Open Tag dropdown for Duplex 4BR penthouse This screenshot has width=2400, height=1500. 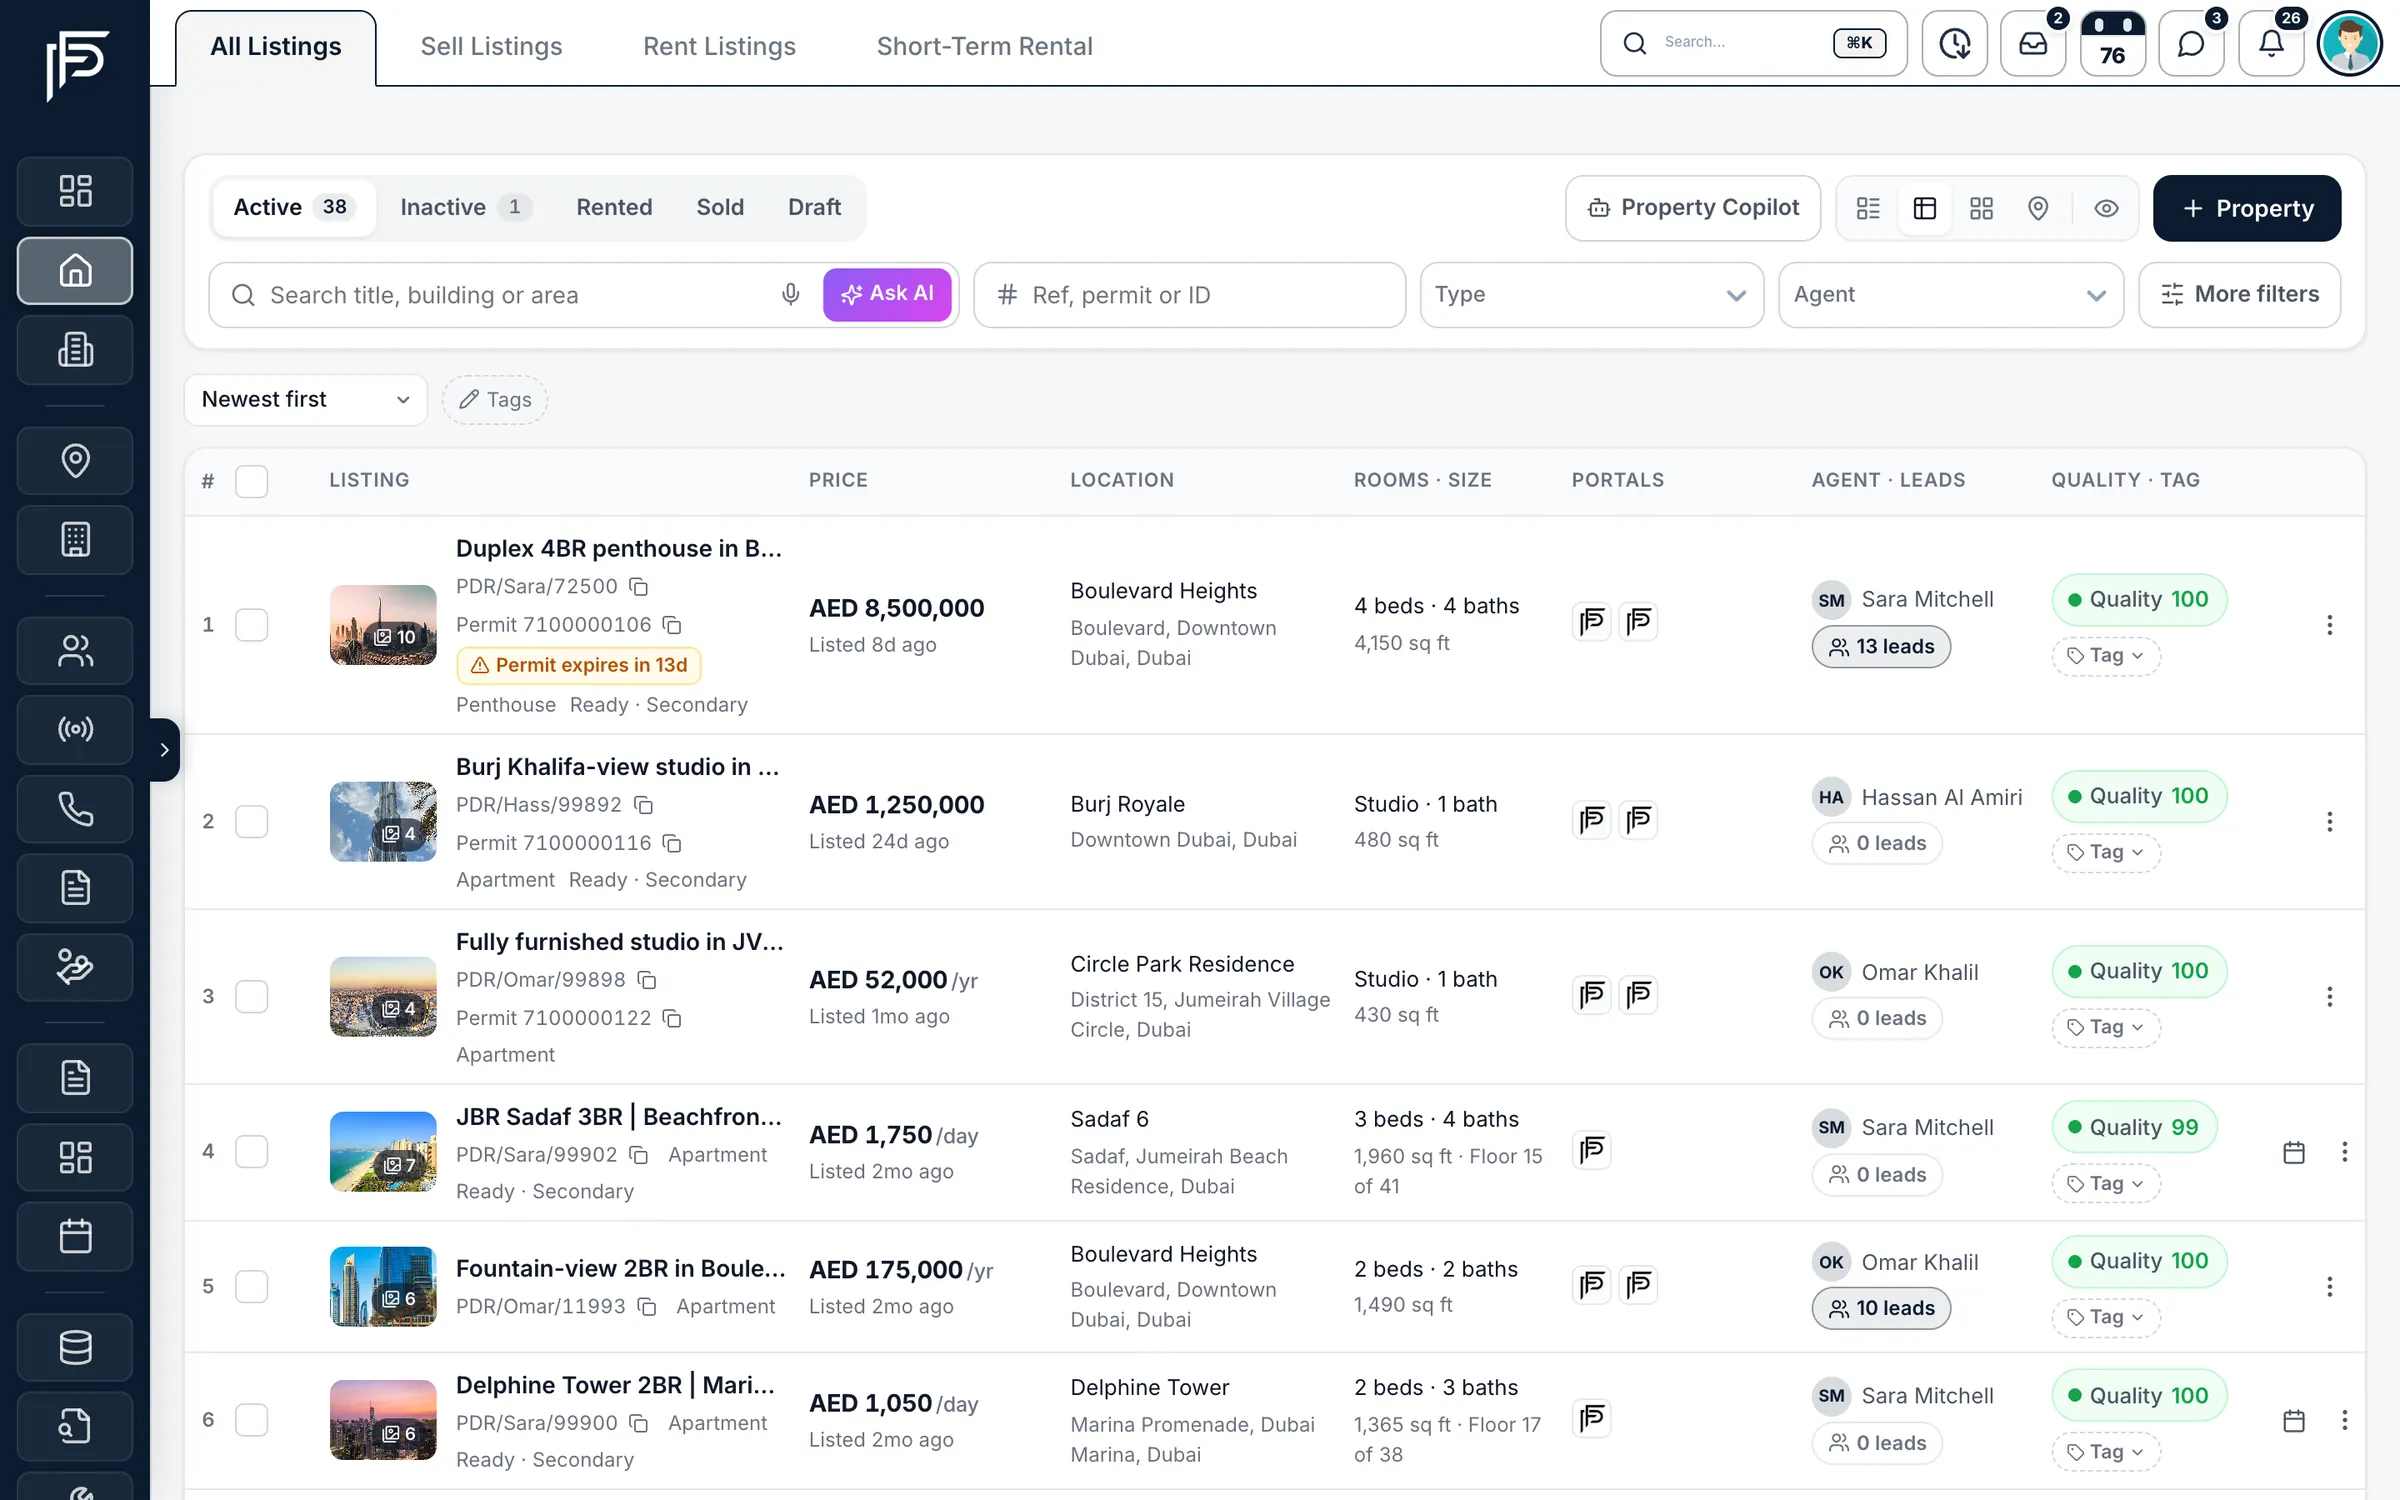click(x=2105, y=656)
